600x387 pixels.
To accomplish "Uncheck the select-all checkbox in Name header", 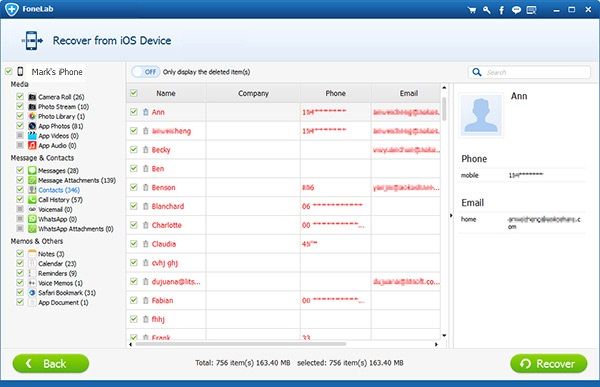I will (134, 93).
